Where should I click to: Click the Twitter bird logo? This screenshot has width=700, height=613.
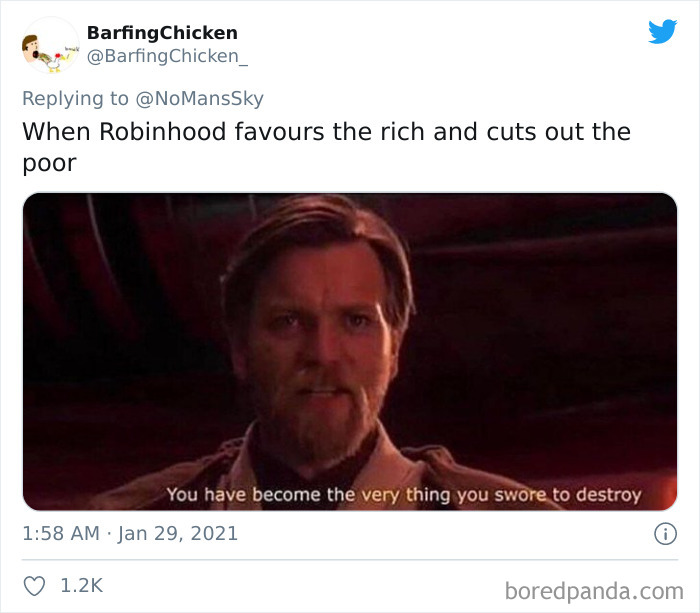[662, 31]
